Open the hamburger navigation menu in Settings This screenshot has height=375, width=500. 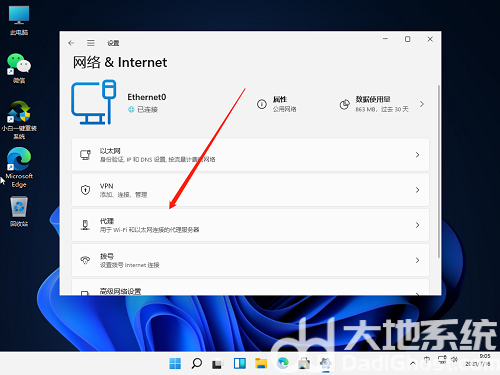tap(91, 43)
